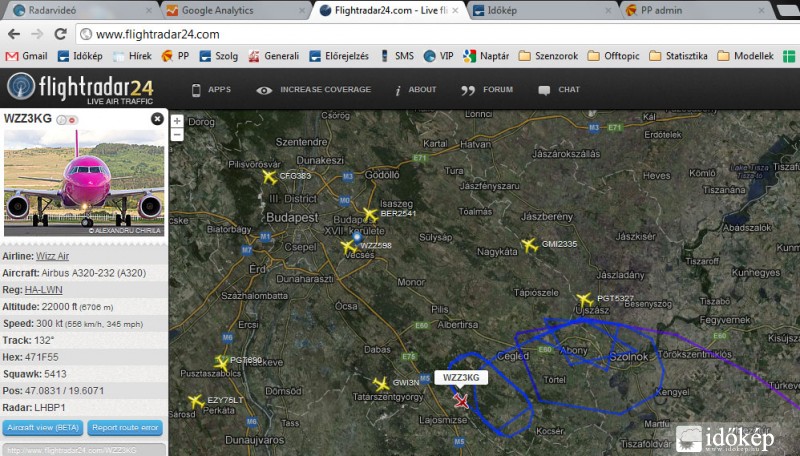The image size is (800, 456).
Task: Open the Generali bookmark
Action: [273, 56]
